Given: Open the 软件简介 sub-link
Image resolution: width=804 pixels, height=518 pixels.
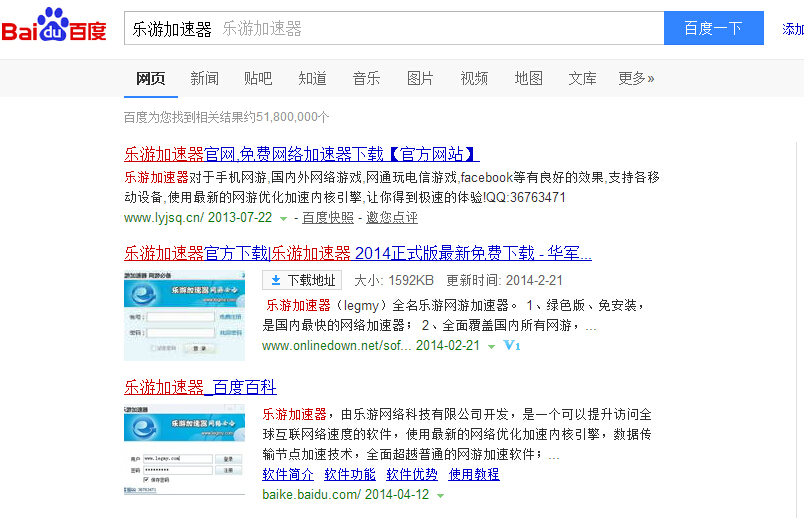Looking at the screenshot, I should pos(288,474).
